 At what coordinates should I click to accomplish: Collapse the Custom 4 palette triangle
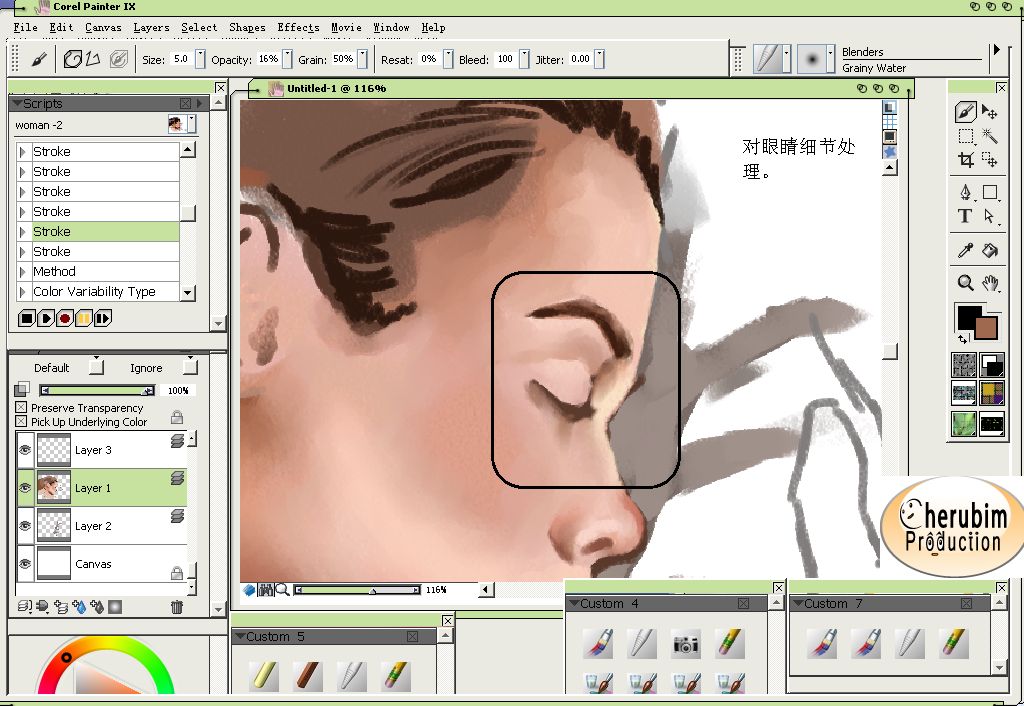coord(573,603)
